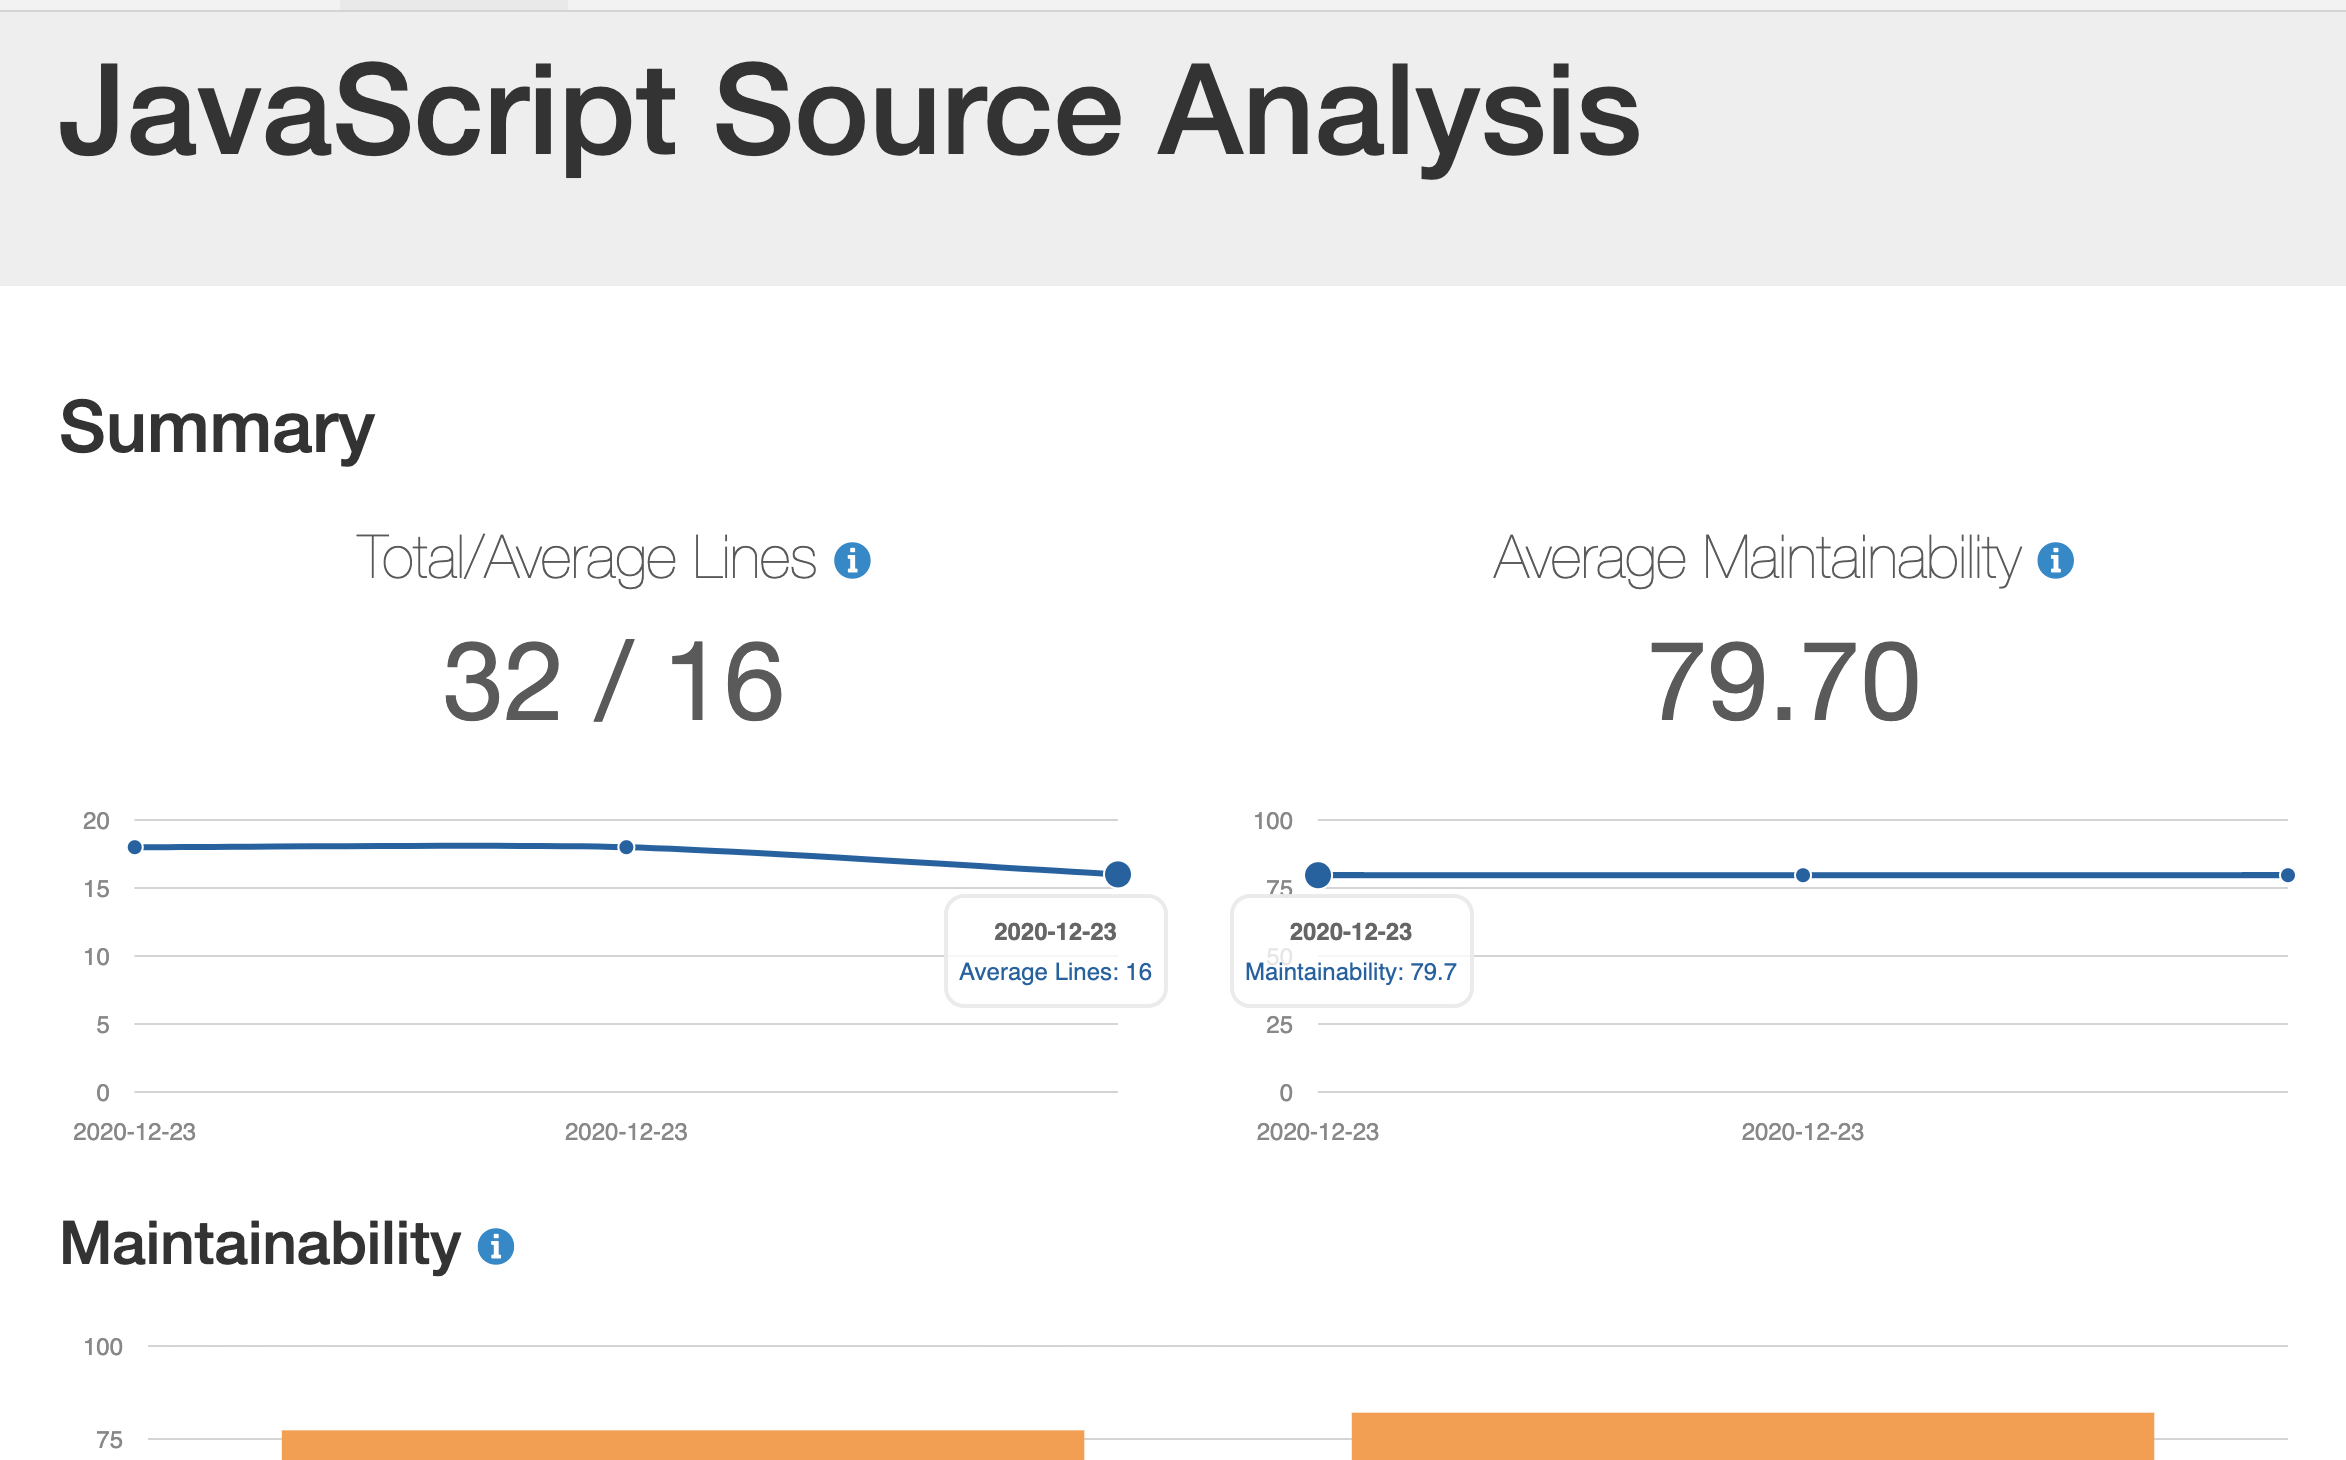Image resolution: width=2346 pixels, height=1460 pixels.
Task: Select first data point on Average Lines chart
Action: coord(135,847)
